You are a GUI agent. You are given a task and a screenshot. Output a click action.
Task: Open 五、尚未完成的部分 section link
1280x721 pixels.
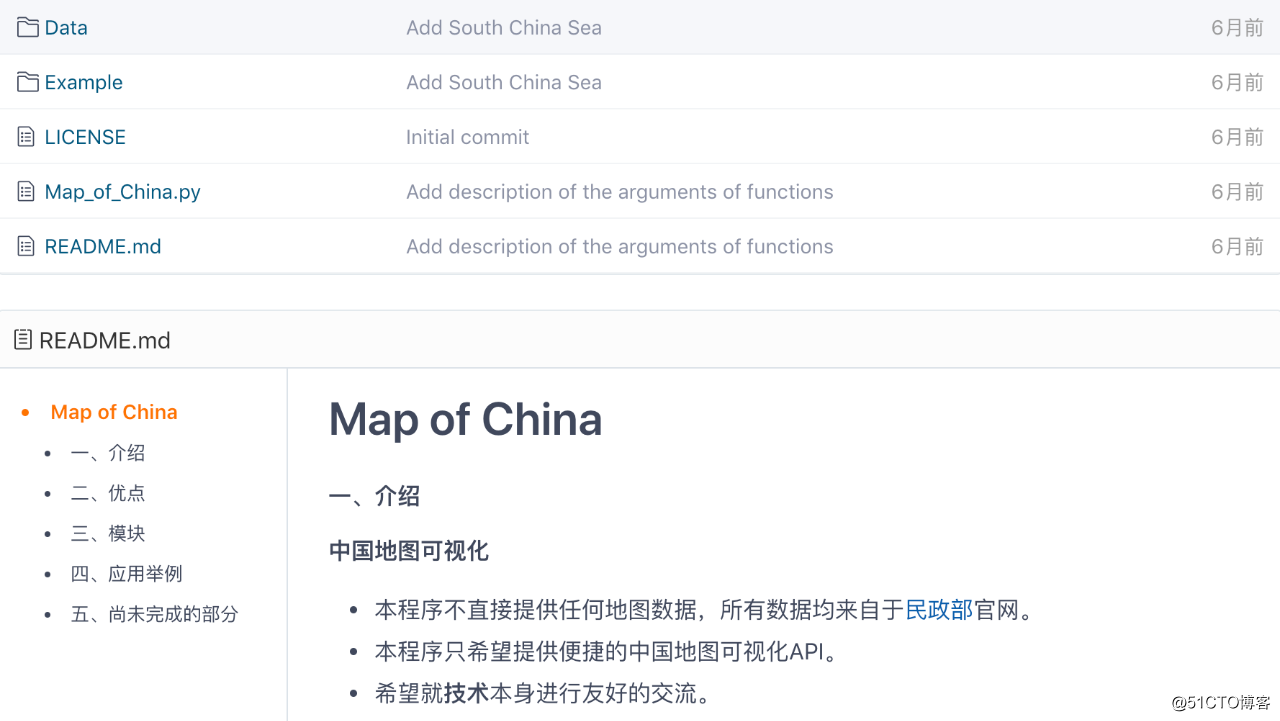tap(156, 614)
